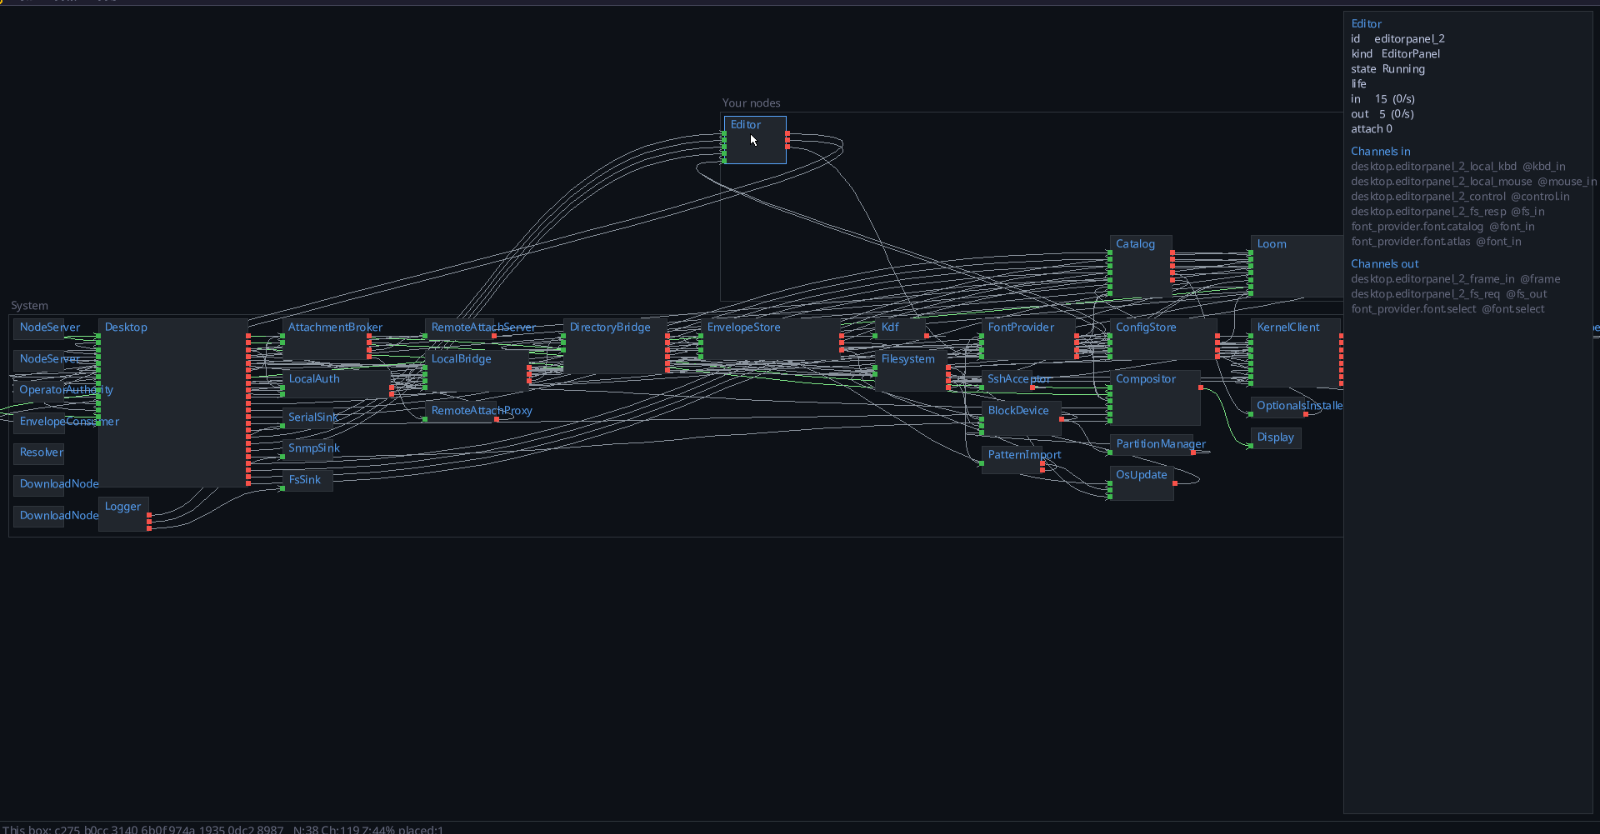Select the PatternImport node

tap(1012, 459)
